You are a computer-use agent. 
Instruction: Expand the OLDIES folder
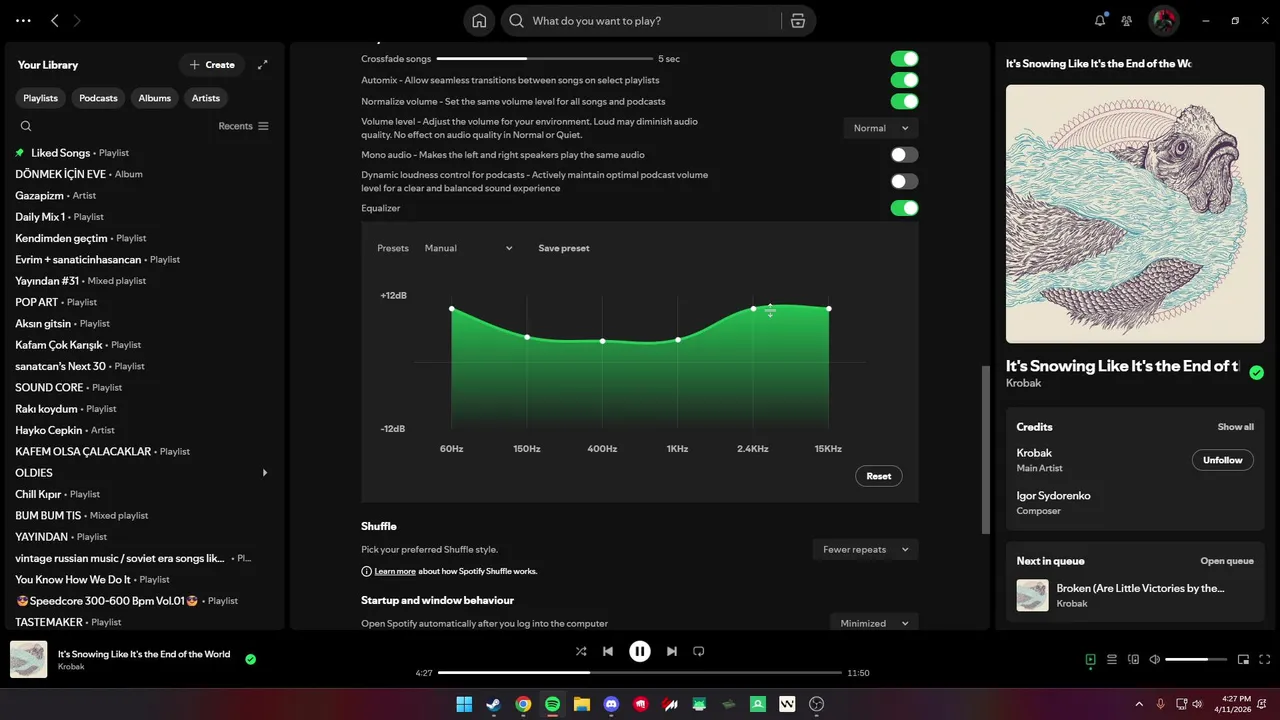pos(265,473)
